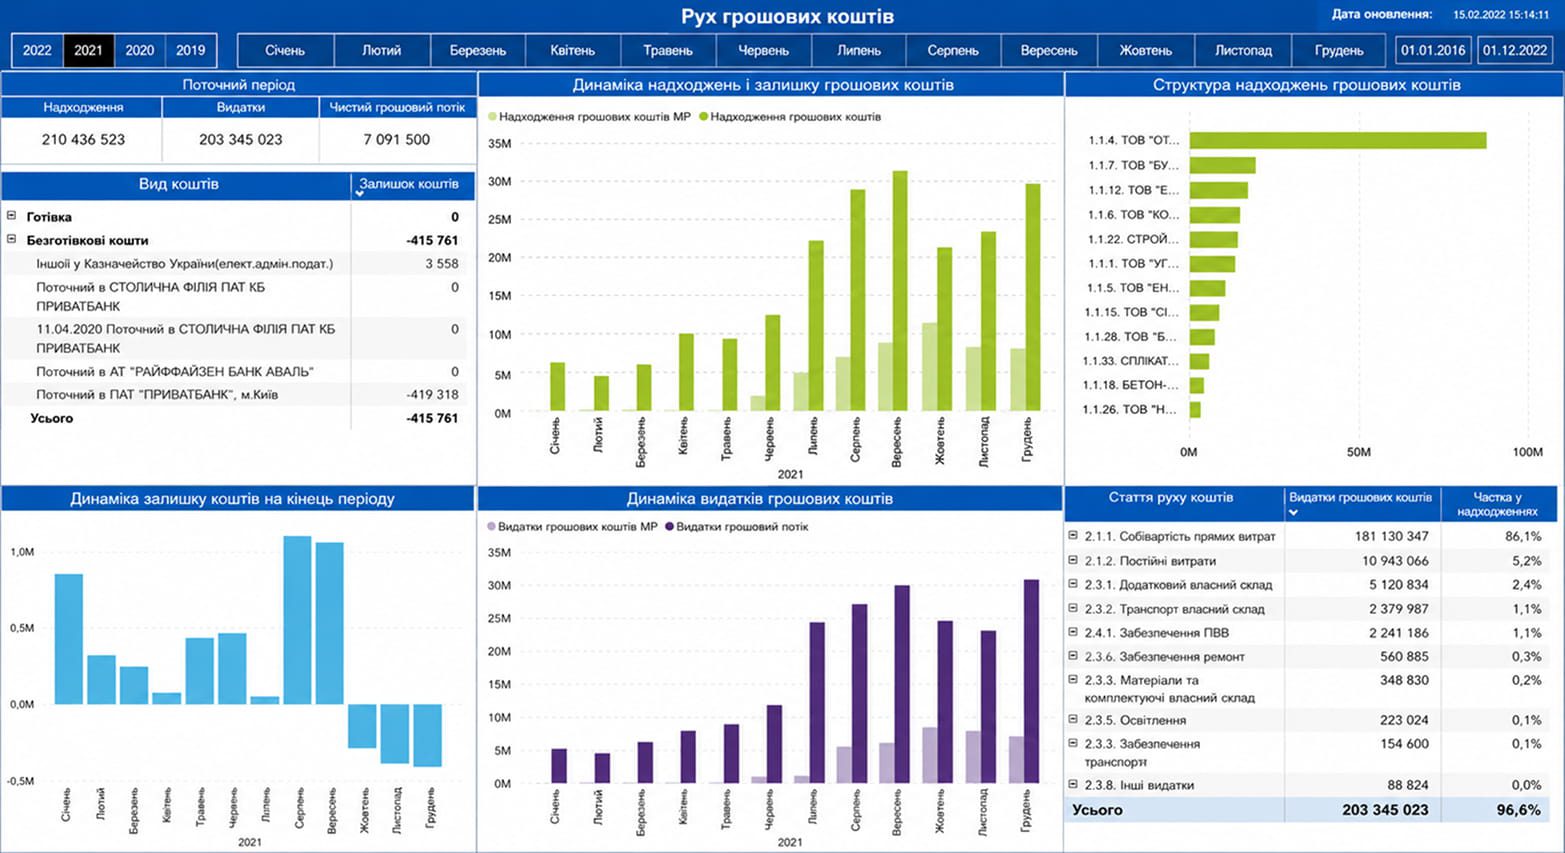Filter by month Червень
This screenshot has height=853, width=1565.
click(763, 50)
